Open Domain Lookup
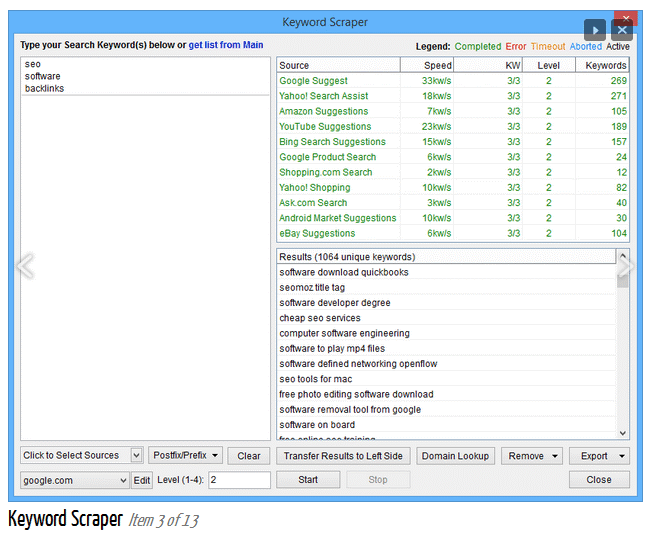The width and height of the screenshot is (648, 542). click(x=455, y=456)
